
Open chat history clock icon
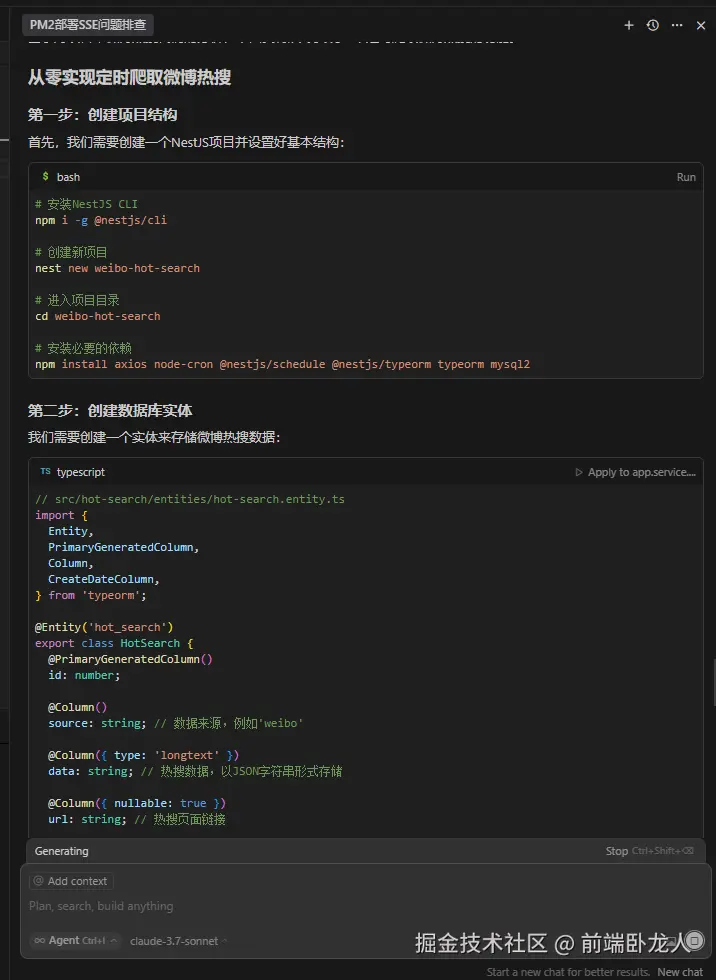tap(653, 25)
